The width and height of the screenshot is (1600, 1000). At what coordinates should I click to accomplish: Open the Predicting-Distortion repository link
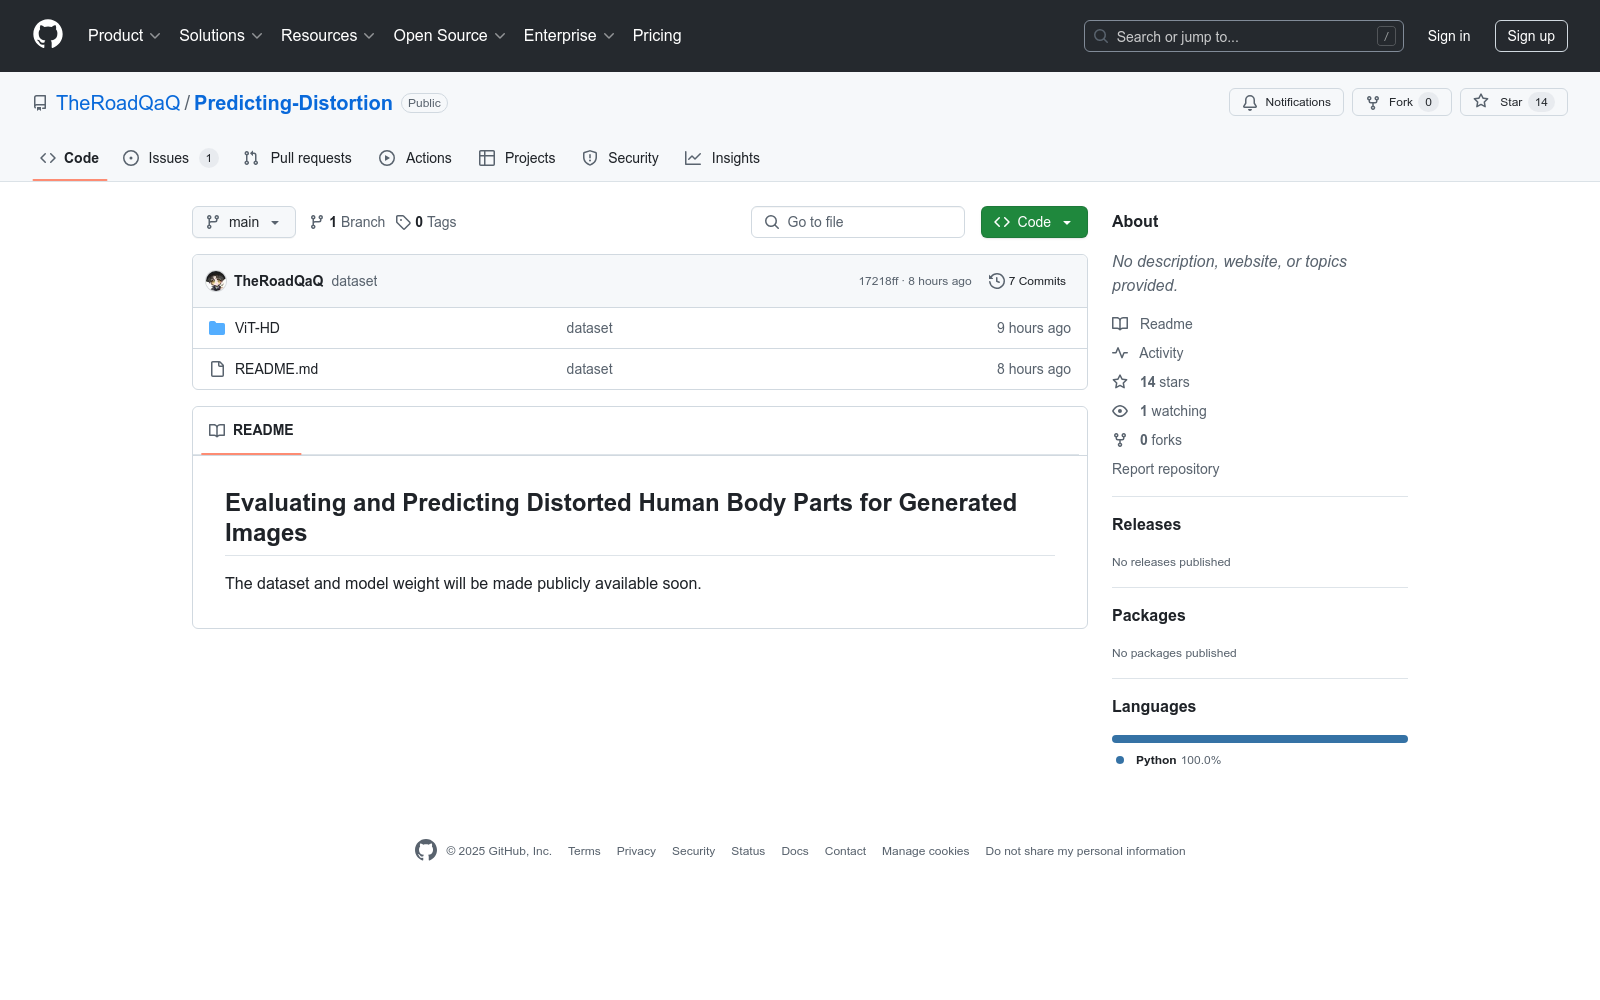point(293,103)
